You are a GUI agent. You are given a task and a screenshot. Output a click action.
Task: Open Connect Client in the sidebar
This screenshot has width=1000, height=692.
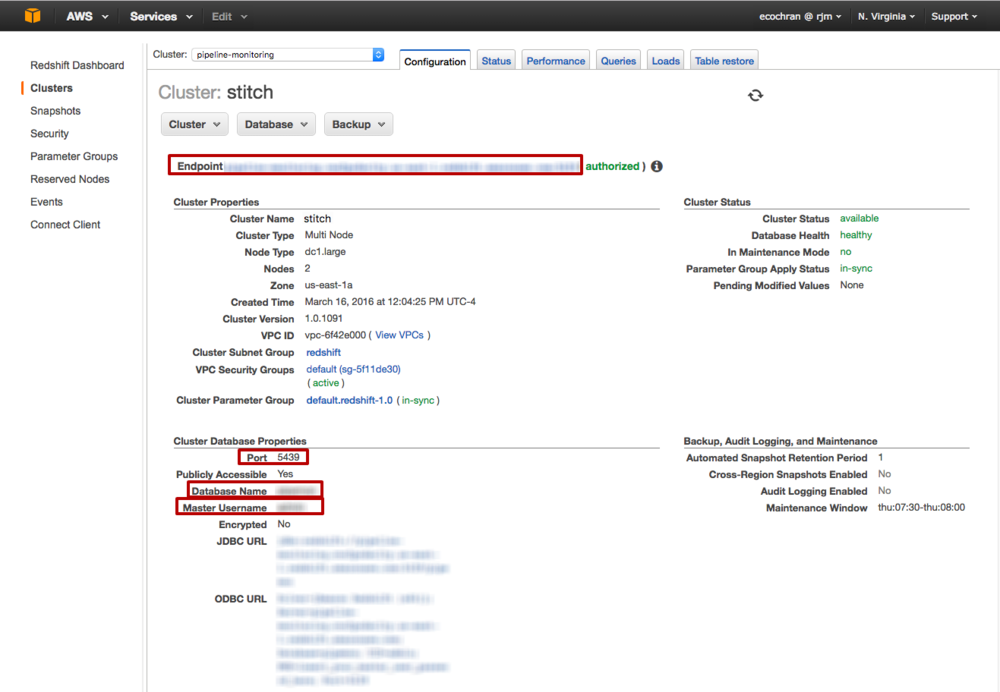(65, 225)
